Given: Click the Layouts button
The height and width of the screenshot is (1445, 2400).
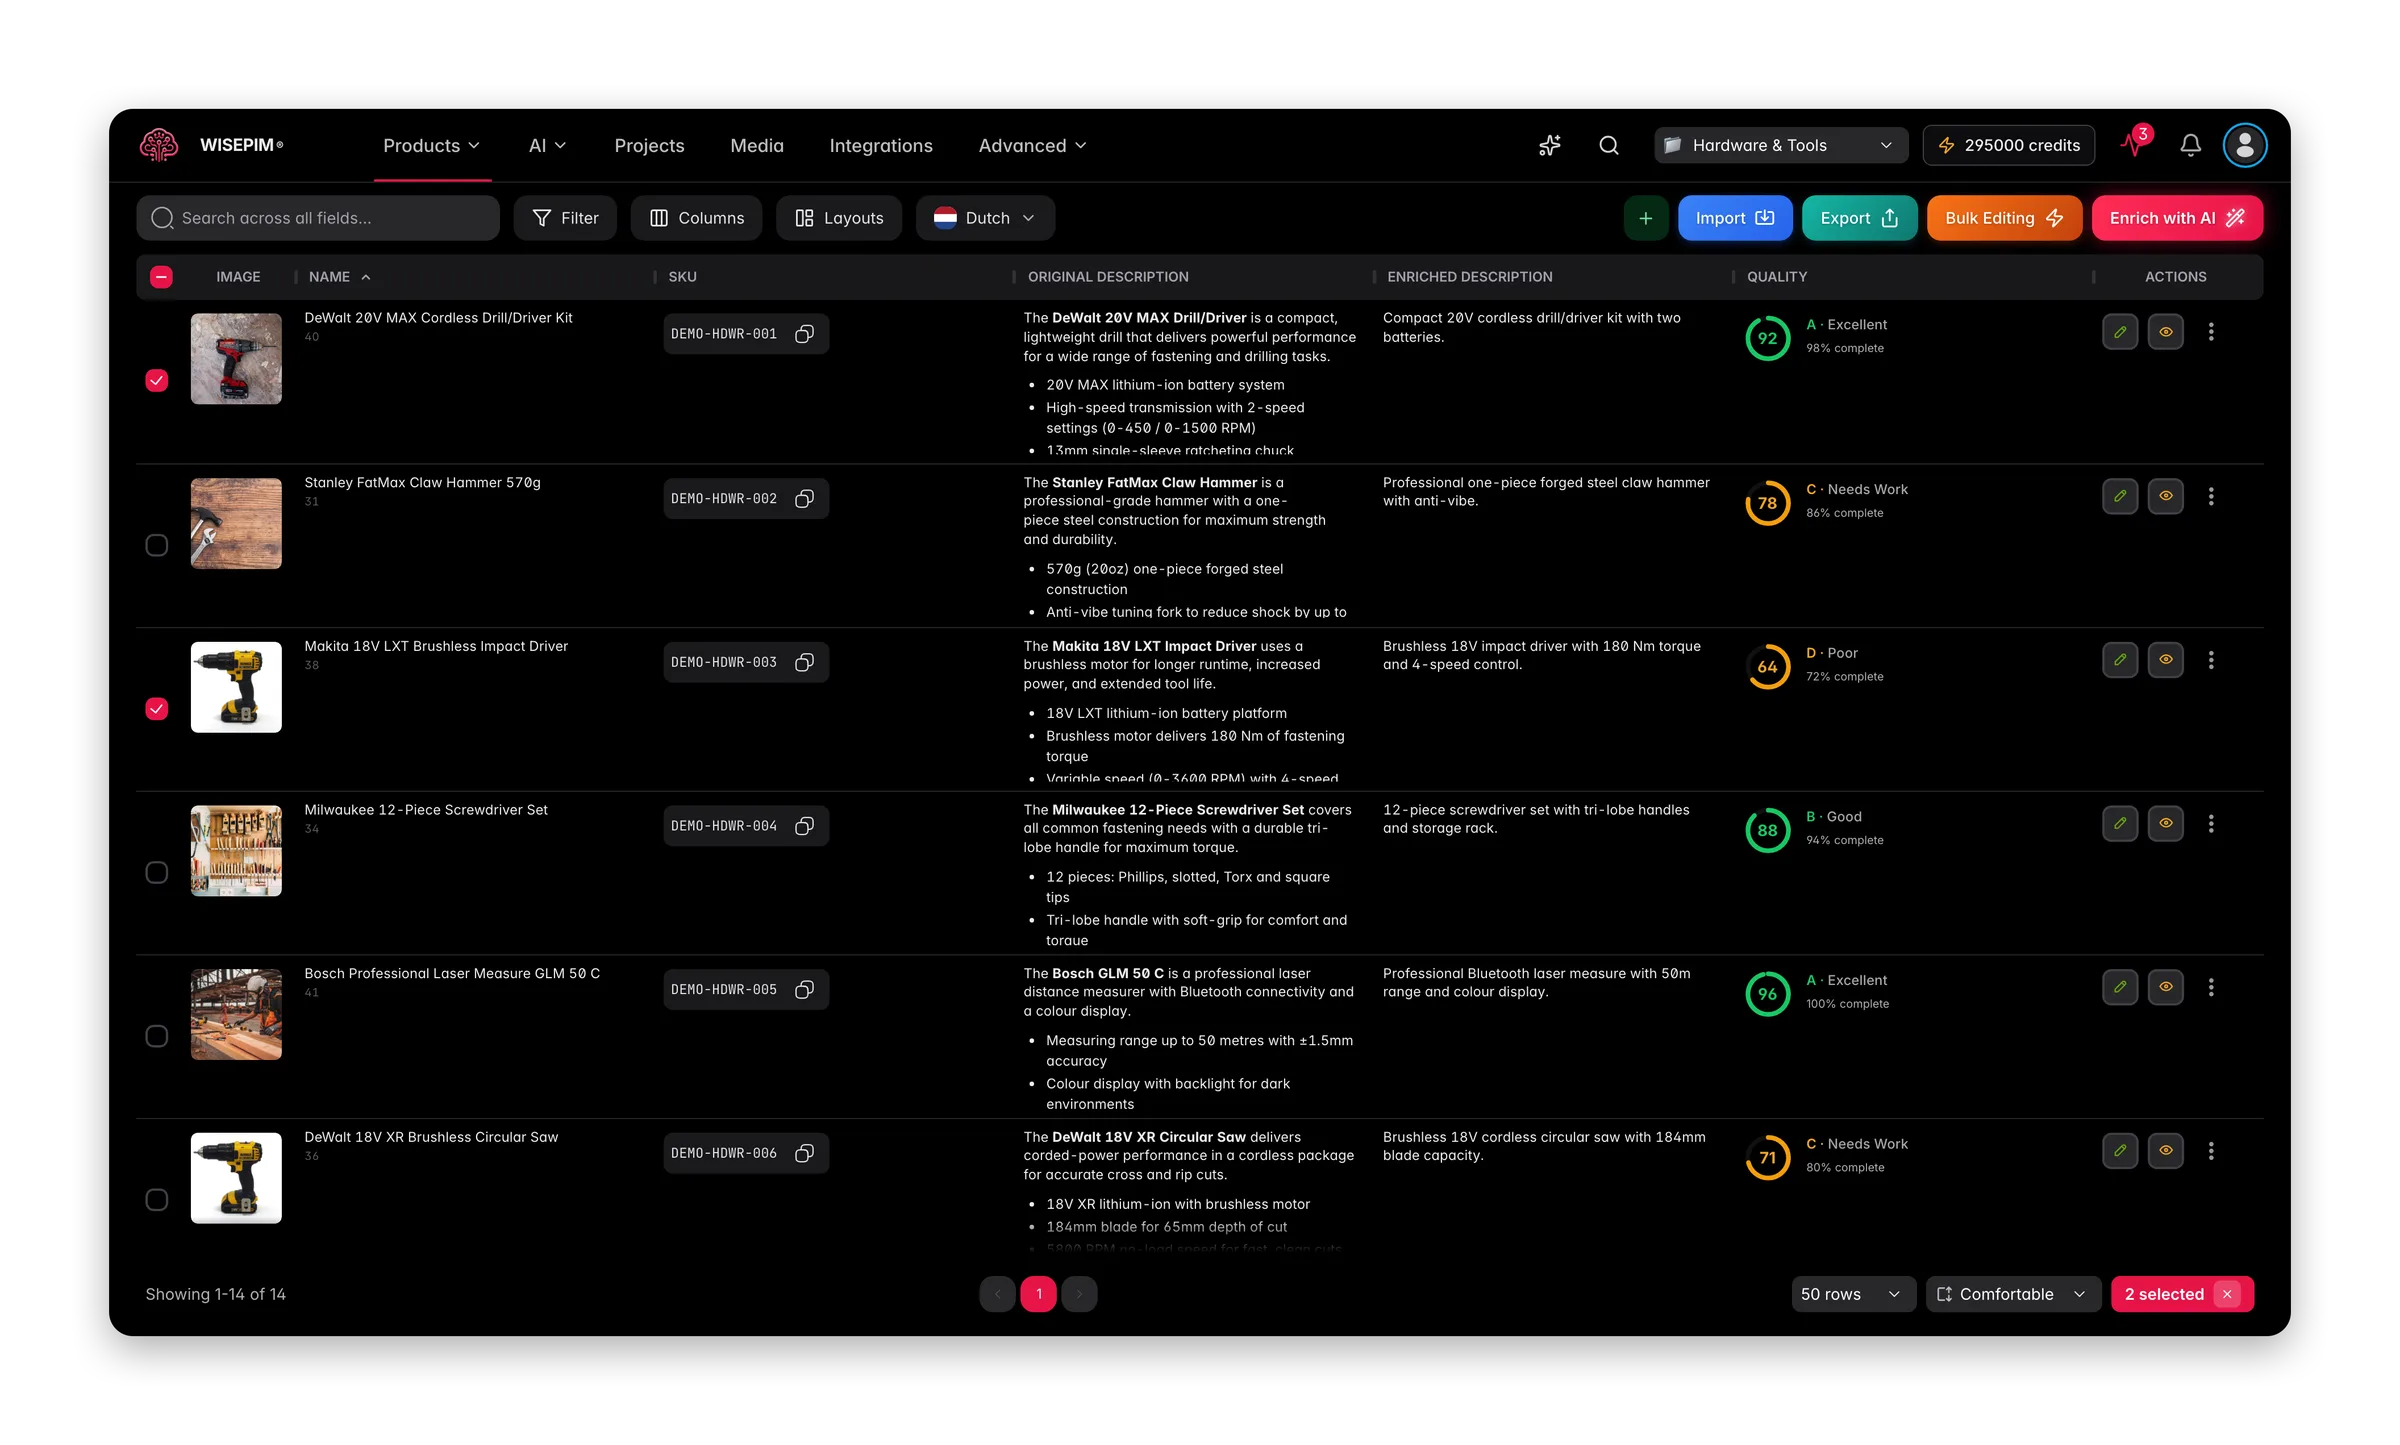Looking at the screenshot, I should 839,218.
